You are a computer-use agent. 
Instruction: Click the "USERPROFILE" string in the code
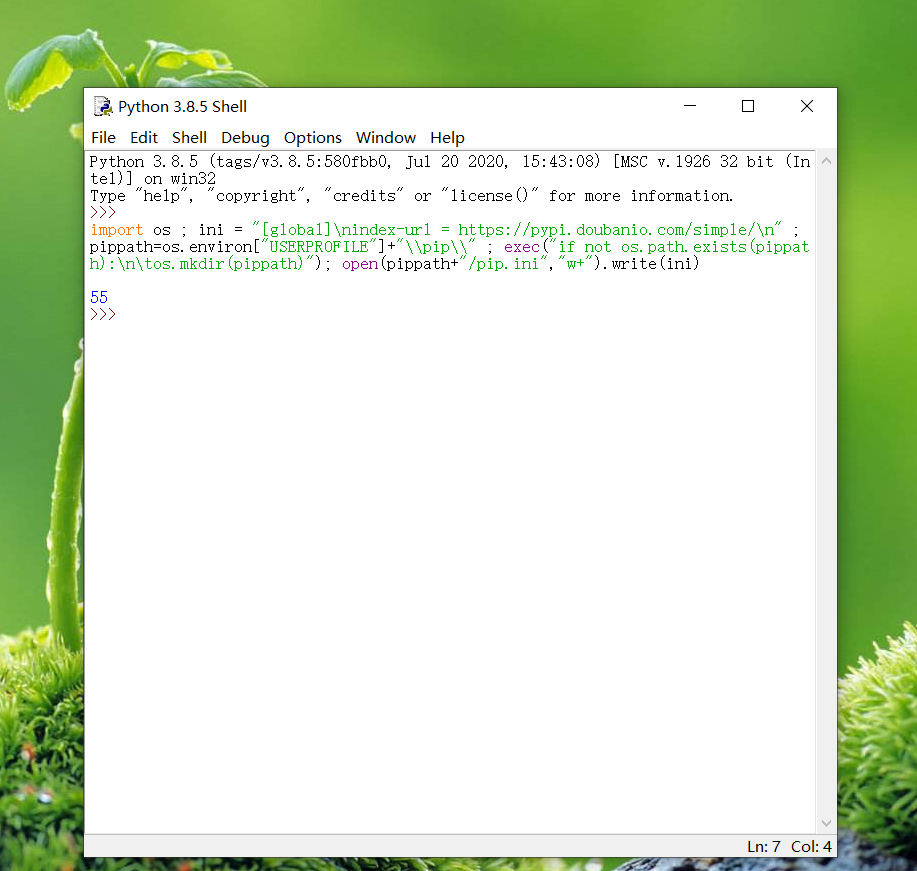click(319, 247)
